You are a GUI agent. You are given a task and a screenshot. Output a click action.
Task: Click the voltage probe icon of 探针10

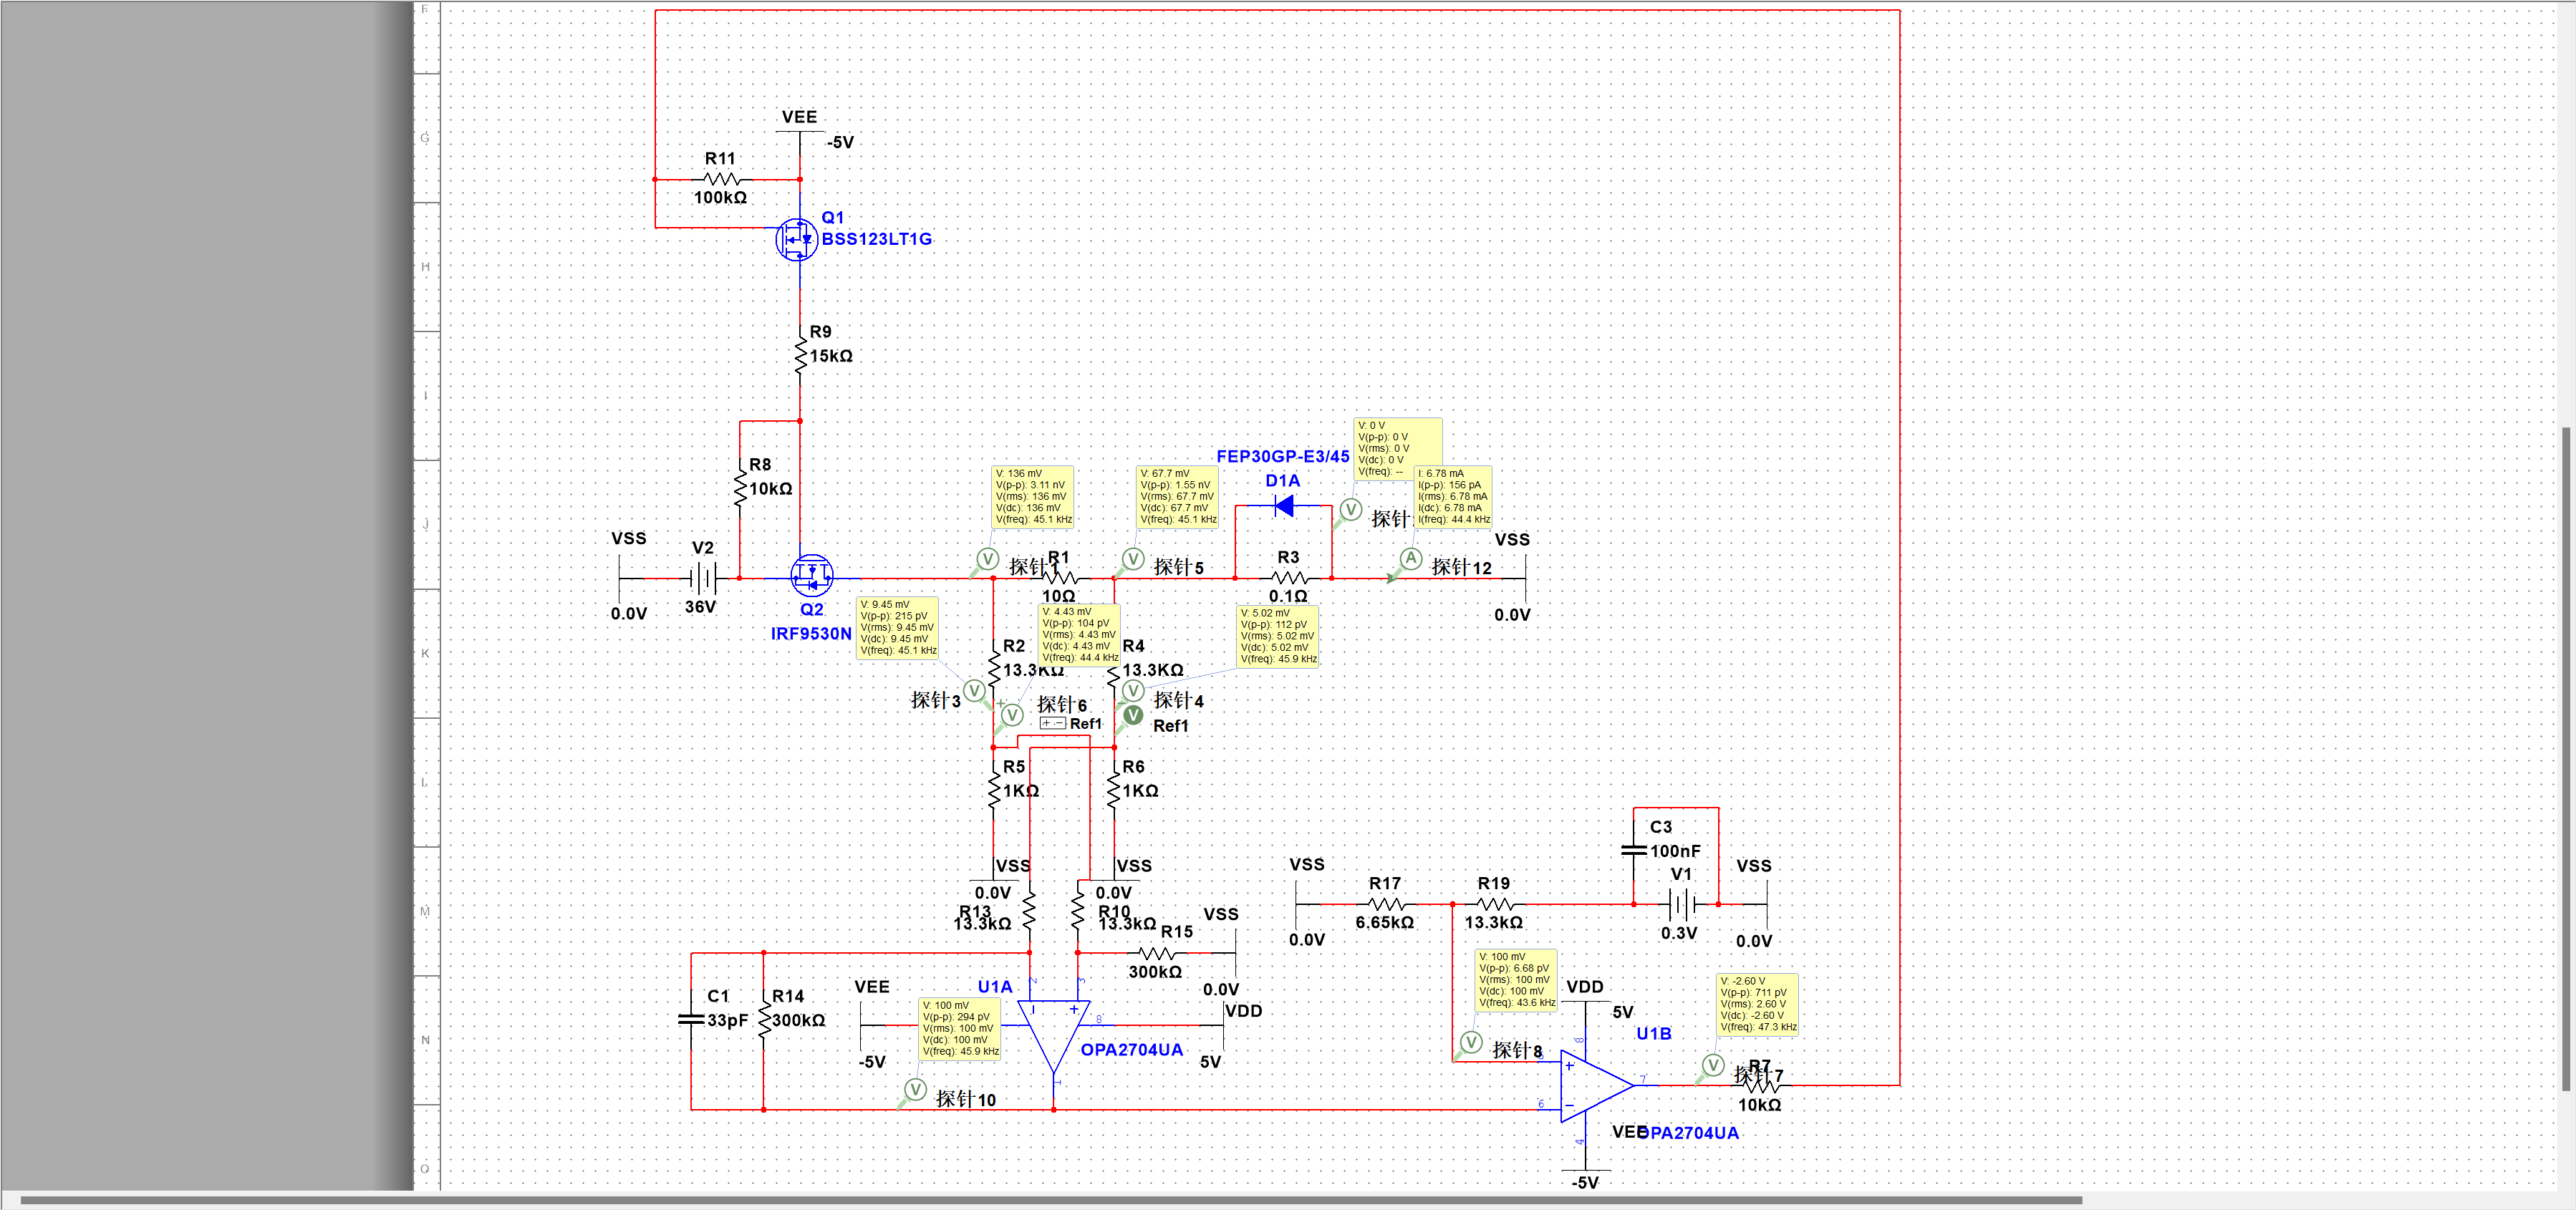[915, 1089]
